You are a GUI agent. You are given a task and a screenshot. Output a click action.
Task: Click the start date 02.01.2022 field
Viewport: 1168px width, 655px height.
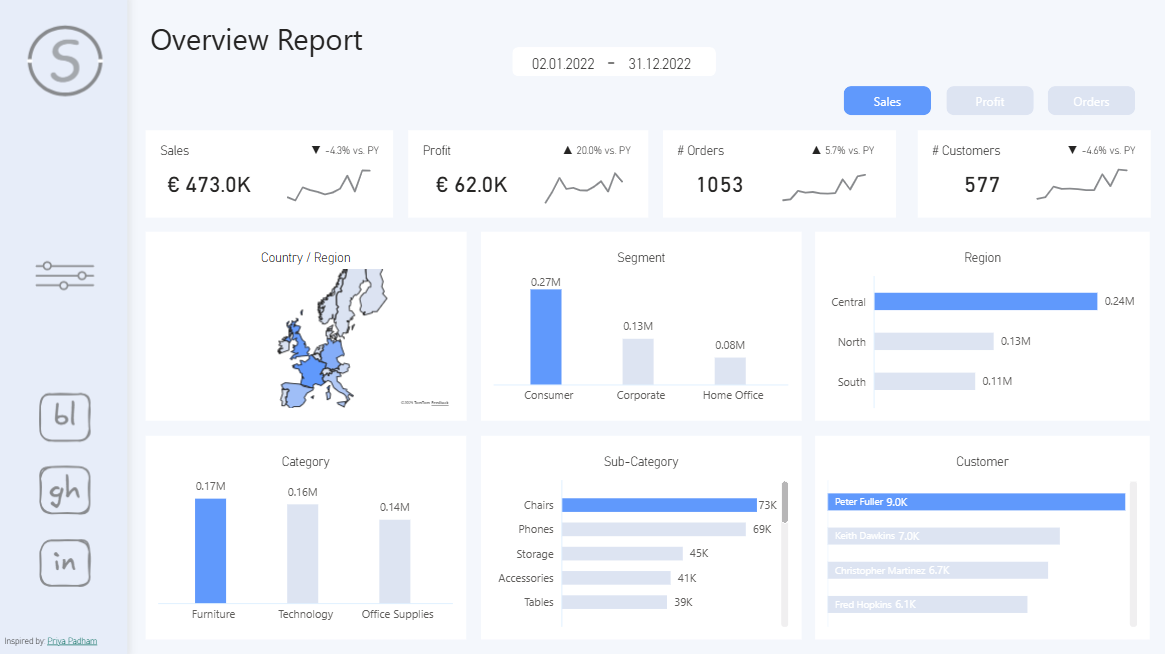(x=563, y=64)
